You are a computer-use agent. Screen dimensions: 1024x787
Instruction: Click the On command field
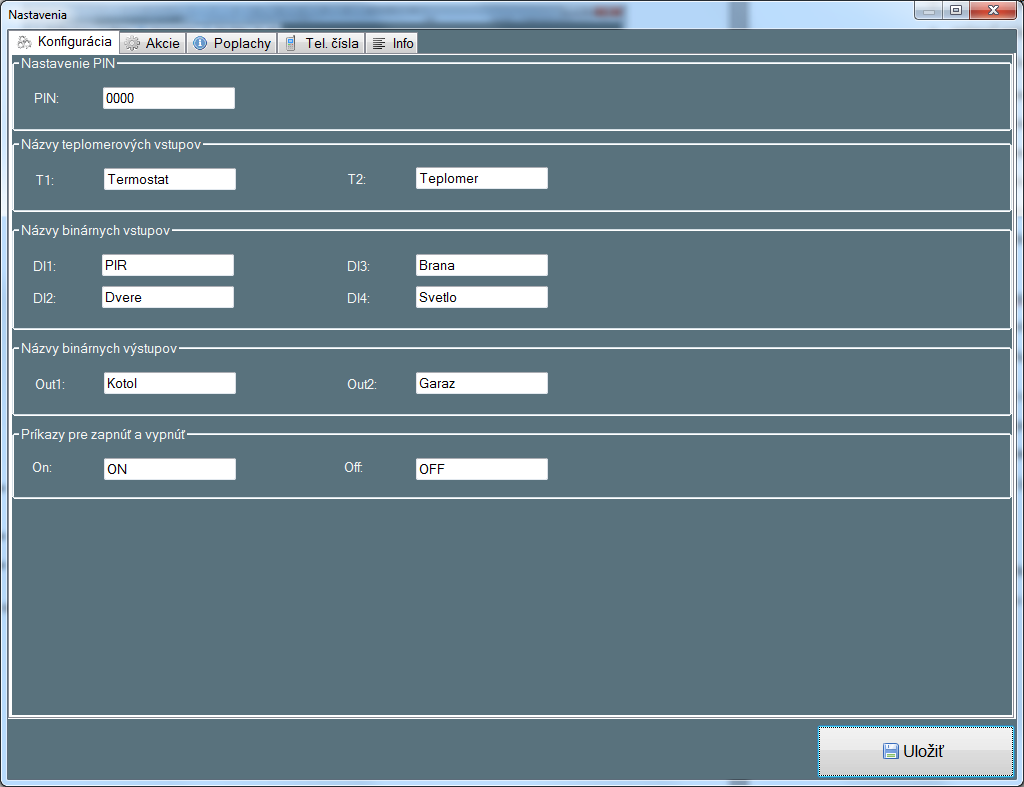tap(170, 469)
